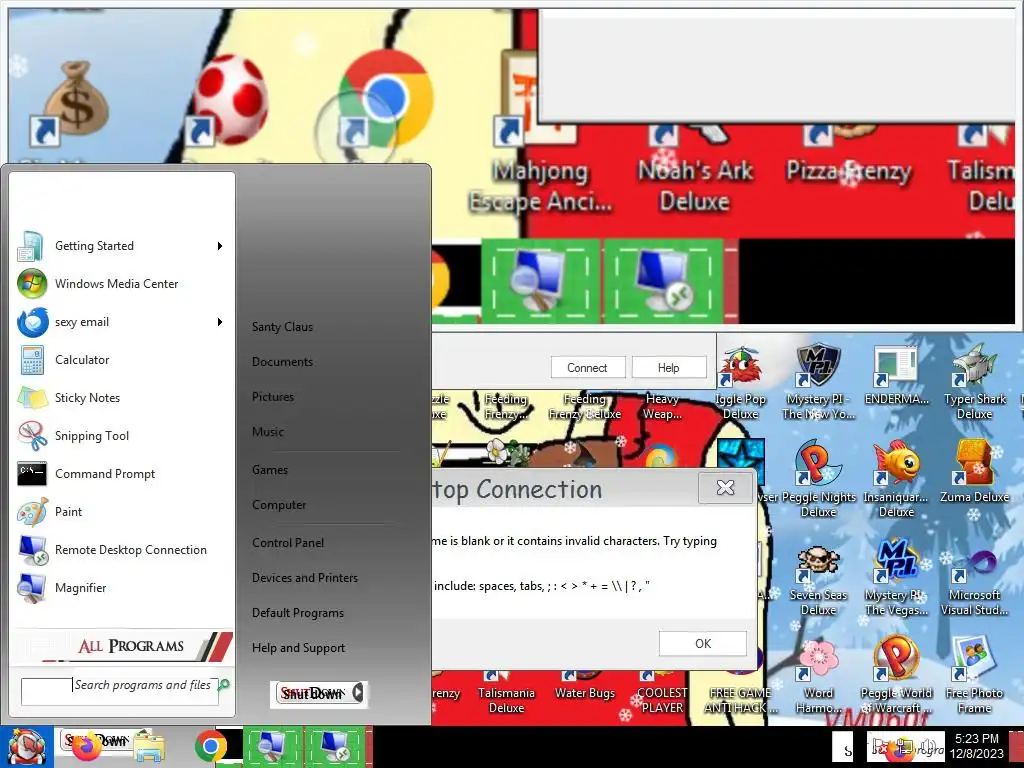The height and width of the screenshot is (768, 1024).
Task: Open File Explorer from the taskbar
Action: pyautogui.click(x=149, y=747)
